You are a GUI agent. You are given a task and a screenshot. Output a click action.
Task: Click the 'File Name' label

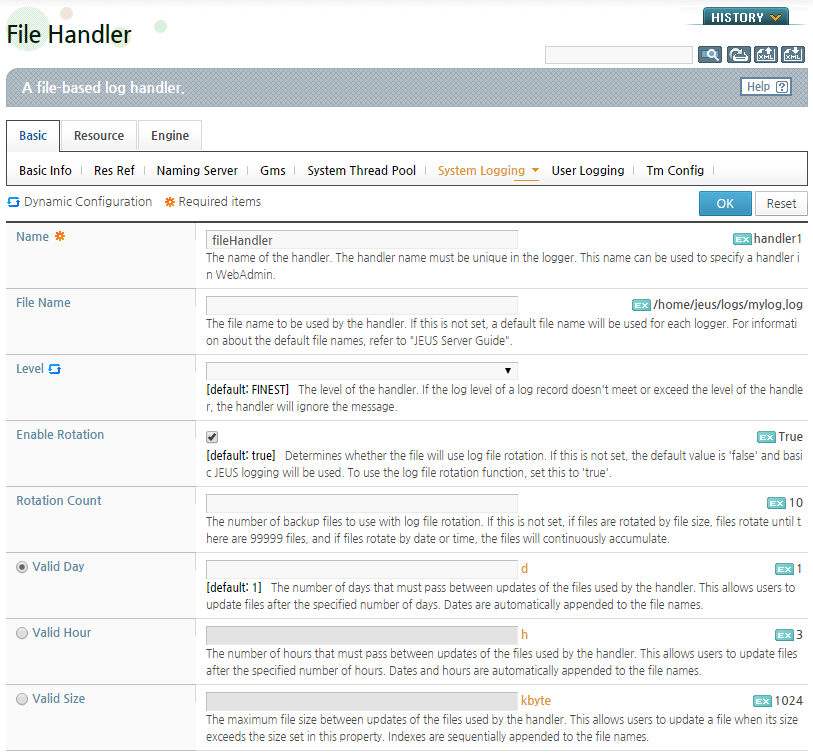click(x=43, y=303)
